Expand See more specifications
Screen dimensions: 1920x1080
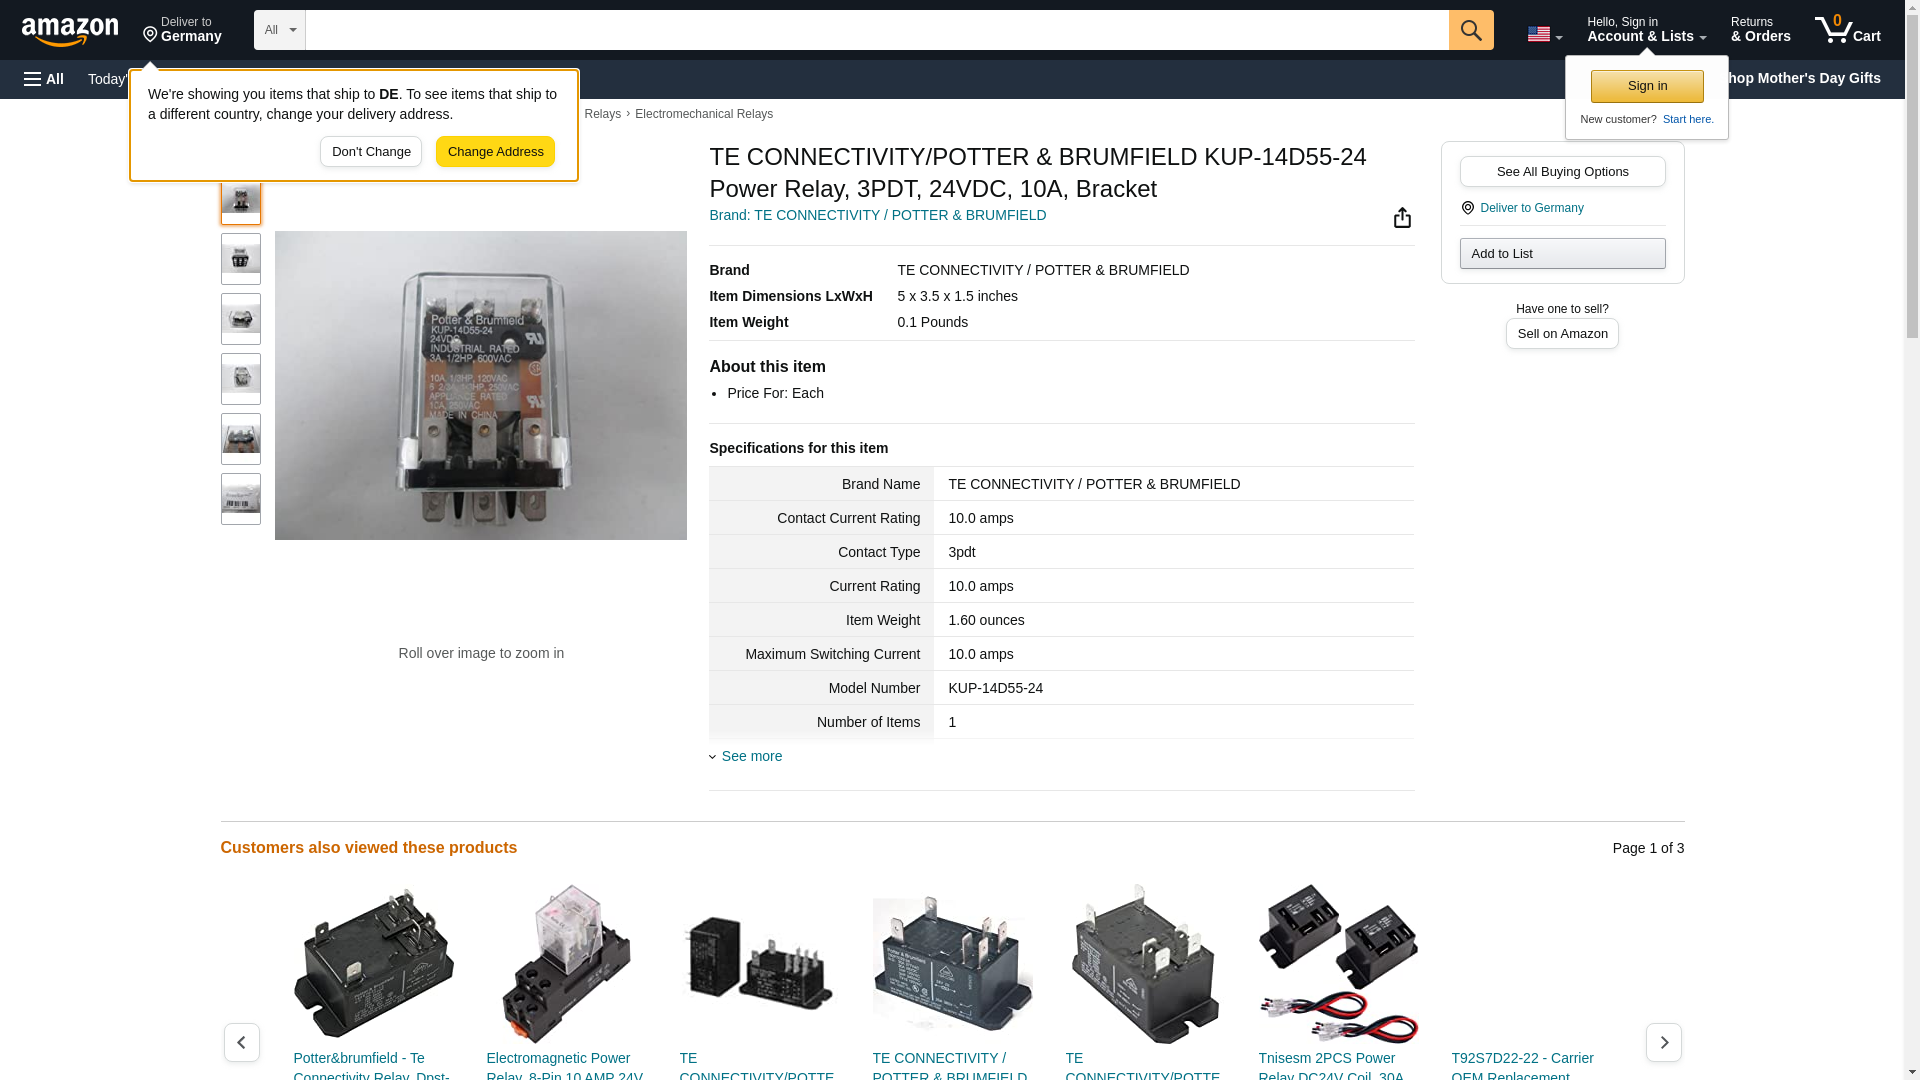click(750, 756)
